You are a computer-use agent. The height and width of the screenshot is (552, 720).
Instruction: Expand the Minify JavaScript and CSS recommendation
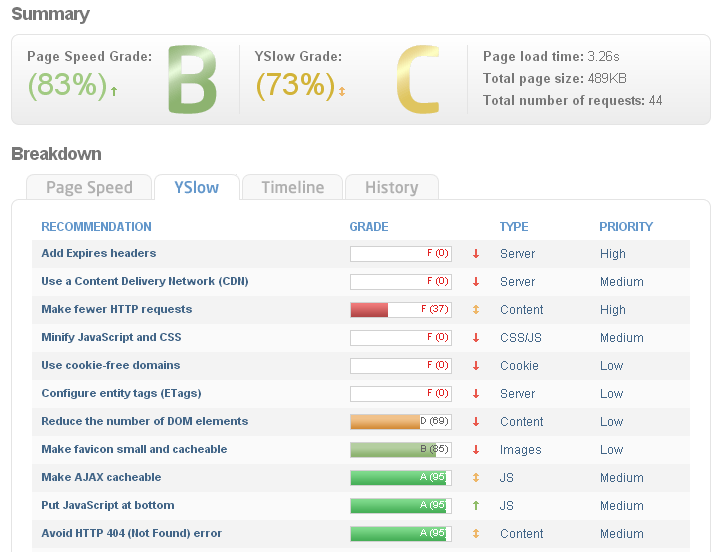[x=111, y=338]
